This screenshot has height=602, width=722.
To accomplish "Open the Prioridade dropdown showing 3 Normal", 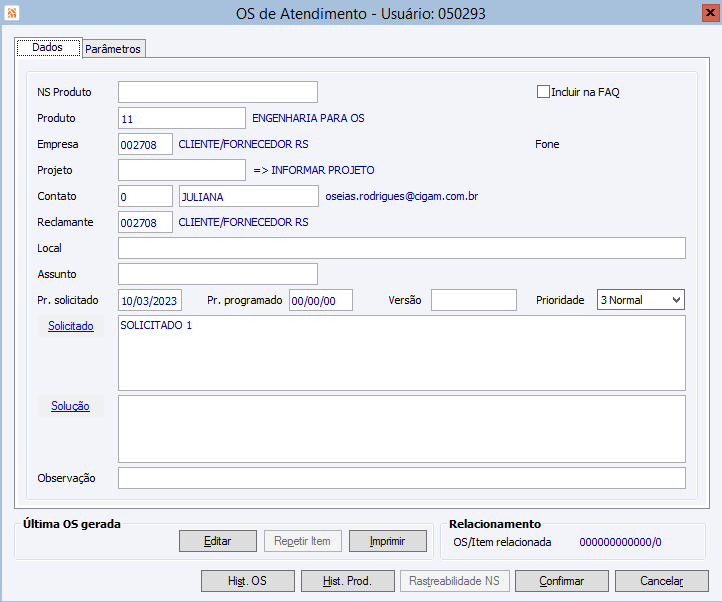I will (641, 300).
